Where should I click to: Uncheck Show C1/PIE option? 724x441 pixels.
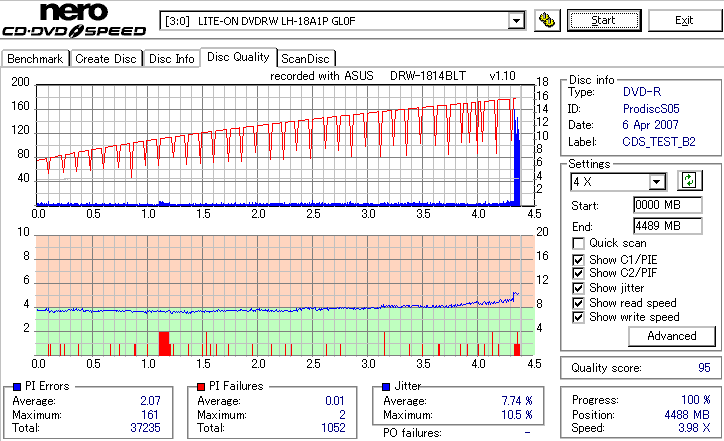pos(578,260)
